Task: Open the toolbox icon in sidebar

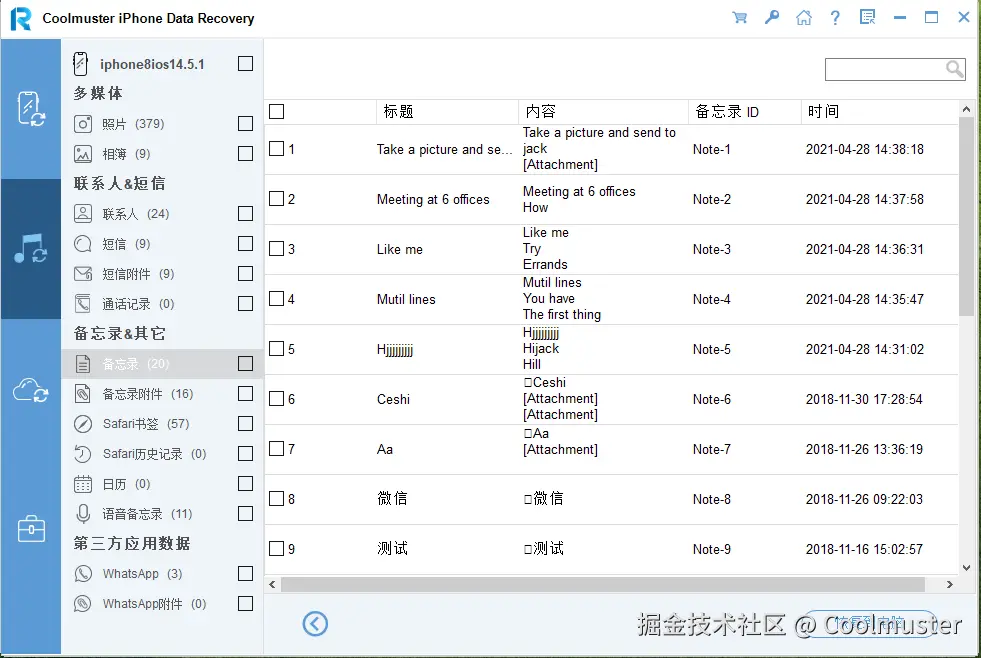Action: tap(30, 530)
